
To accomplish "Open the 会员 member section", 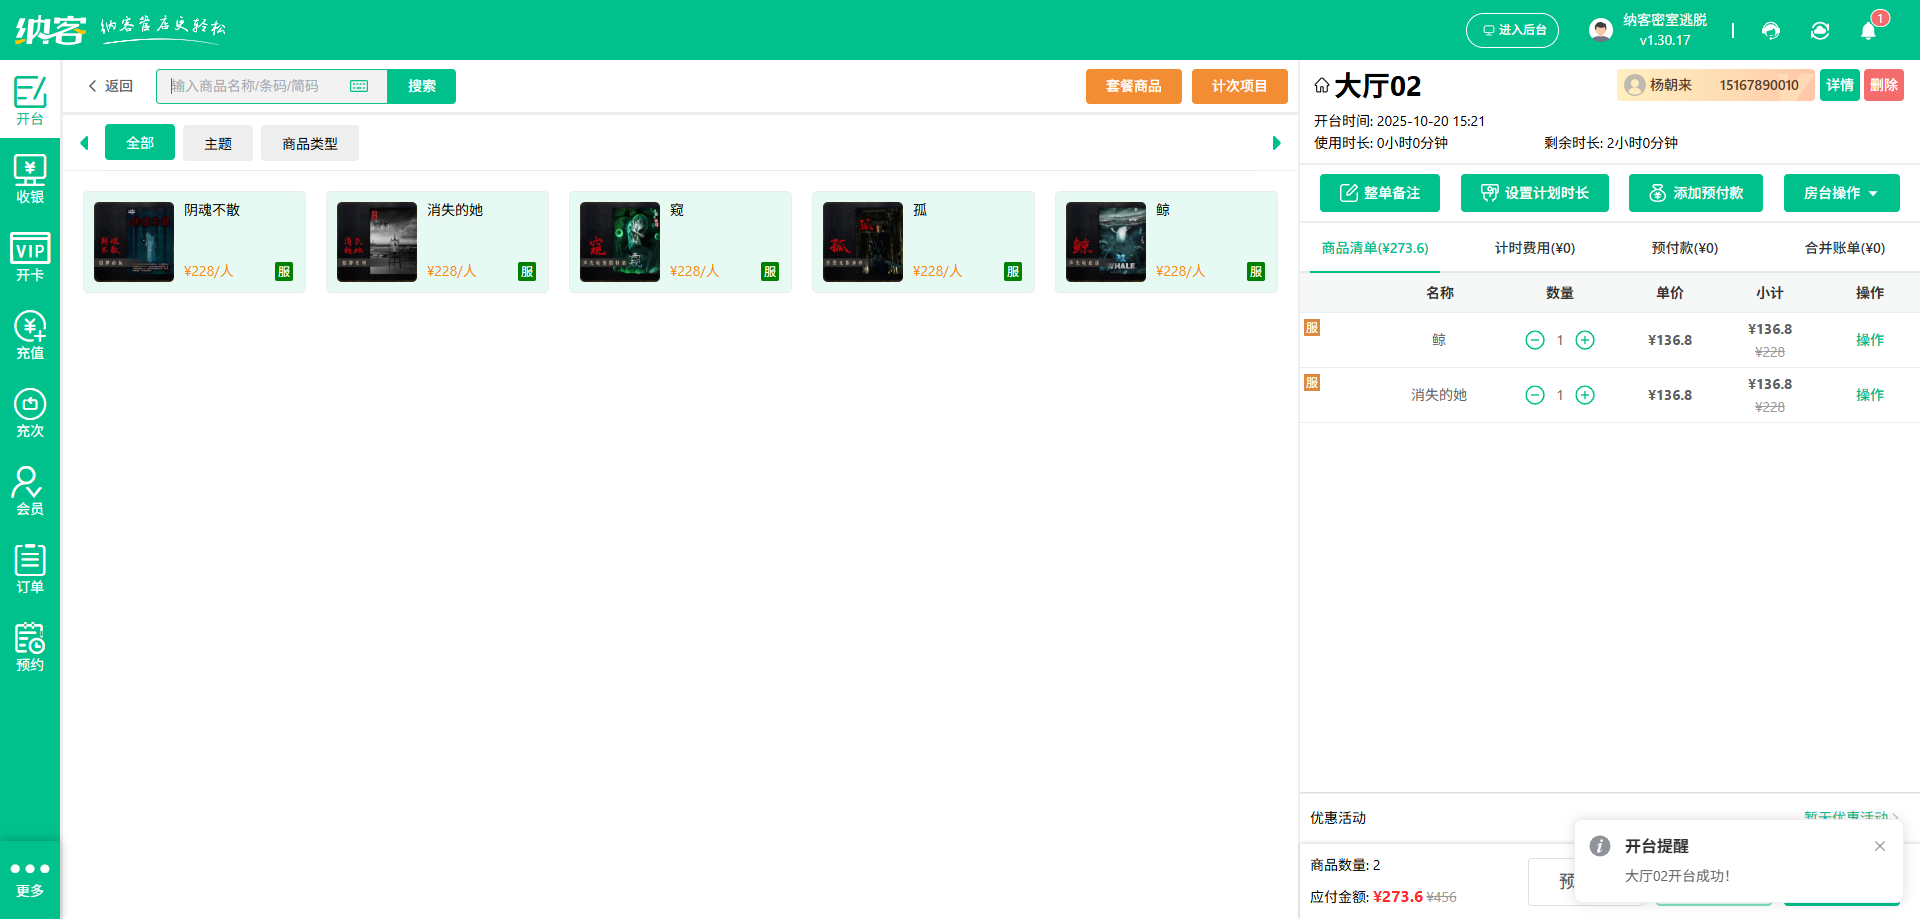I will [x=30, y=491].
